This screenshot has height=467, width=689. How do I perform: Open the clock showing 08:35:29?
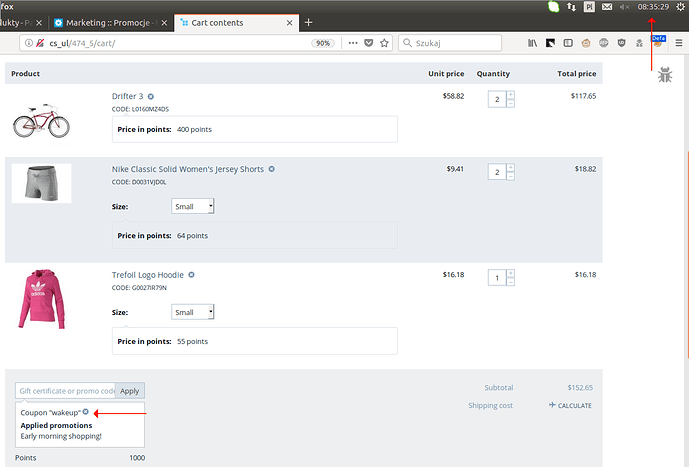click(653, 7)
